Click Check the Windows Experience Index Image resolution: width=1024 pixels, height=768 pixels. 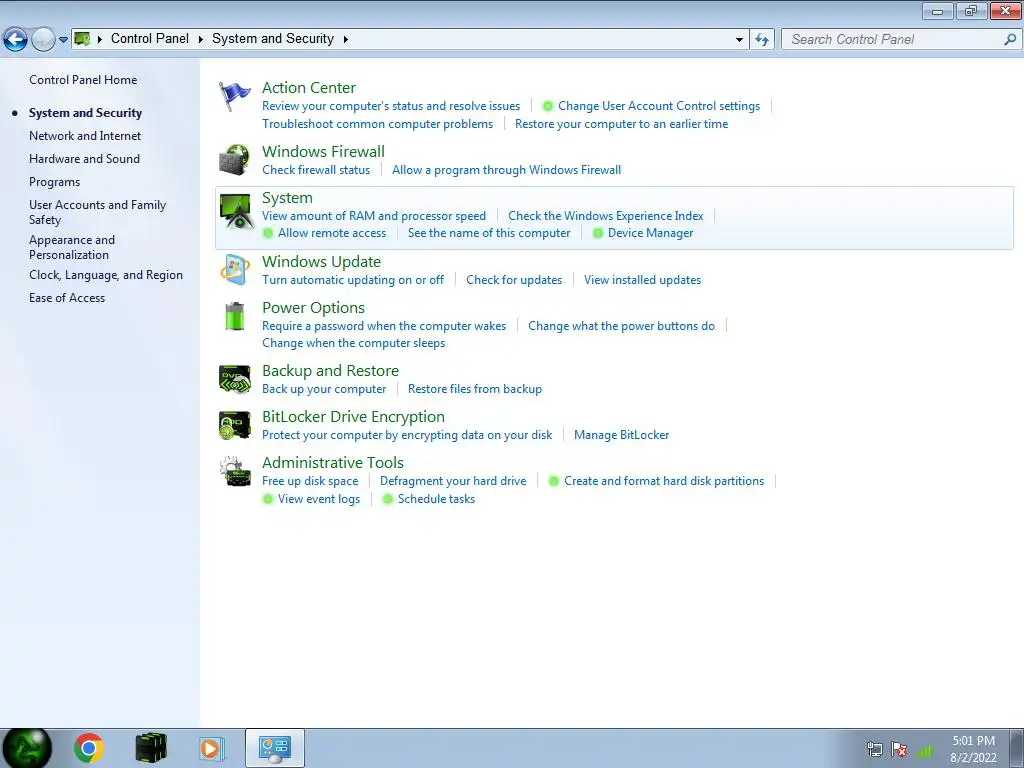point(605,216)
